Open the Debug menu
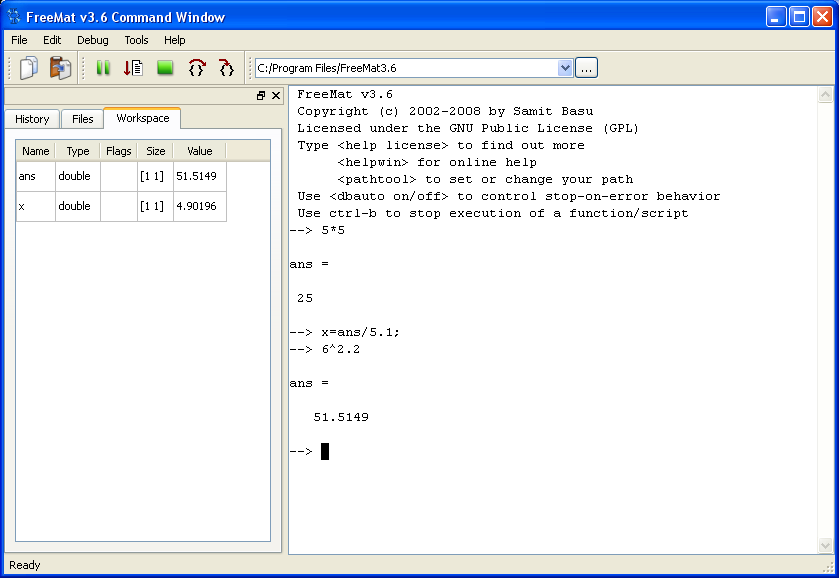Screen dimensions: 839x578 93,40
